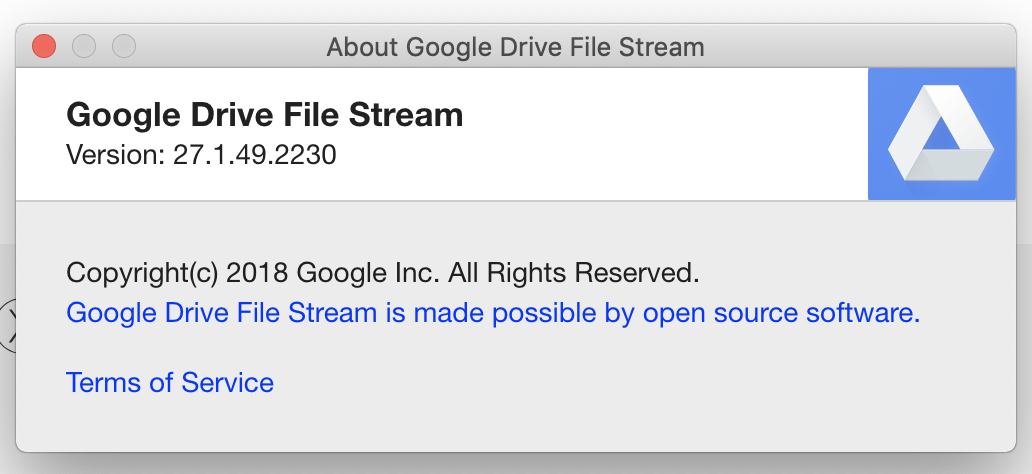Click the bold "Google Drive File Stream" heading
The width and height of the screenshot is (1032, 474).
coord(264,115)
